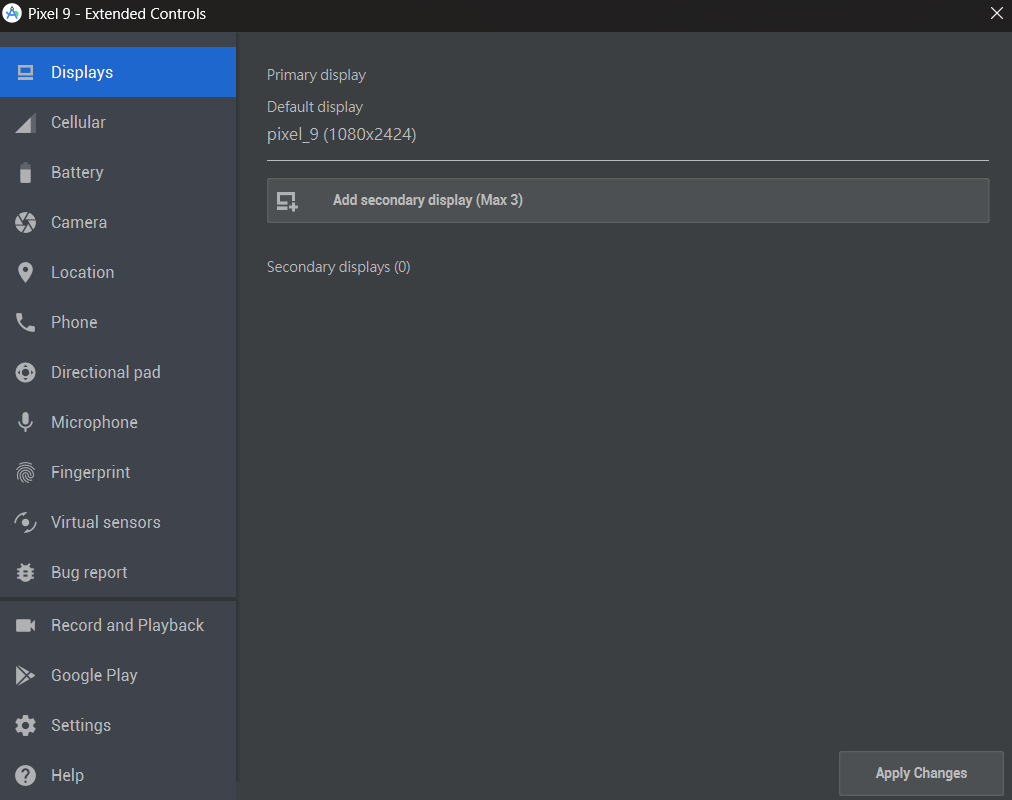The height and width of the screenshot is (800, 1012).
Task: Click the Directional pad icon
Action: (25, 372)
